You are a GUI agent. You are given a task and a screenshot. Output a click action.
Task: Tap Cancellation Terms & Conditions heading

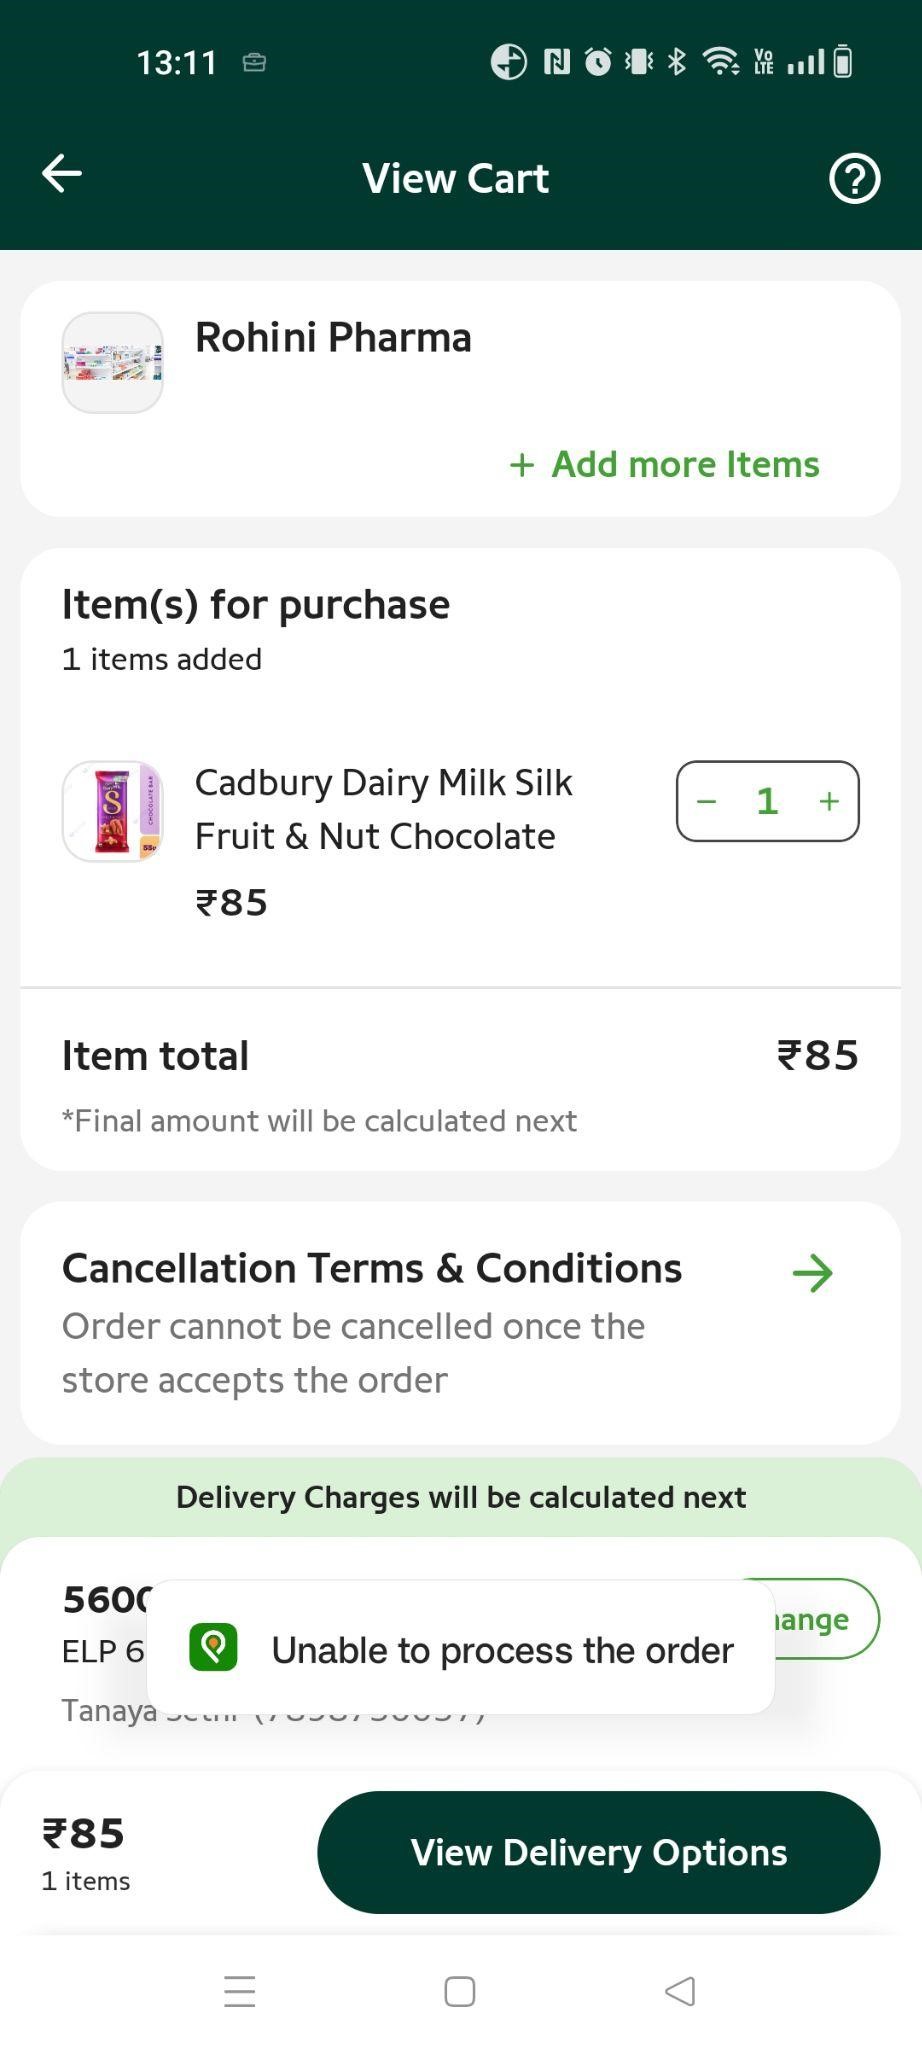pos(372,1268)
